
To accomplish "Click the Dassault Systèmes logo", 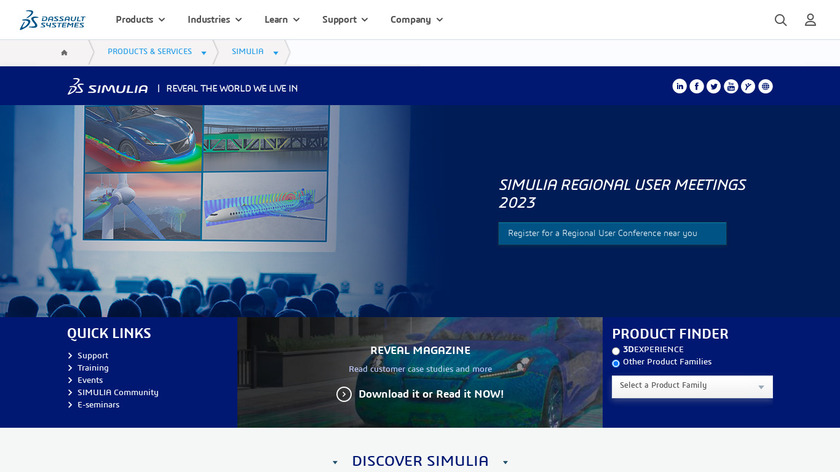I will click(52, 20).
